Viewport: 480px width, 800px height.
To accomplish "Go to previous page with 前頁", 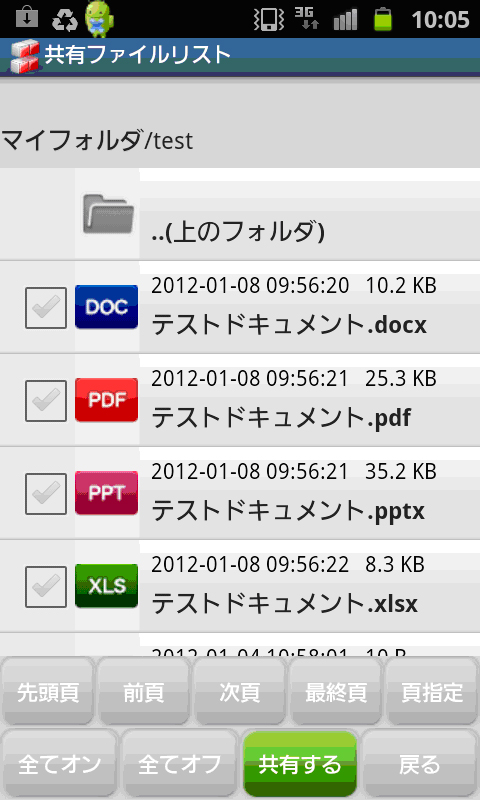I will (143, 692).
